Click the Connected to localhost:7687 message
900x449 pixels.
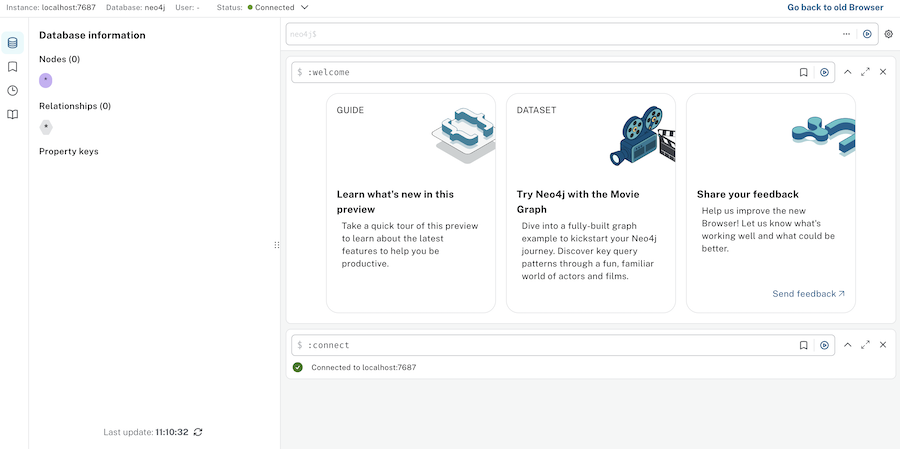point(363,367)
